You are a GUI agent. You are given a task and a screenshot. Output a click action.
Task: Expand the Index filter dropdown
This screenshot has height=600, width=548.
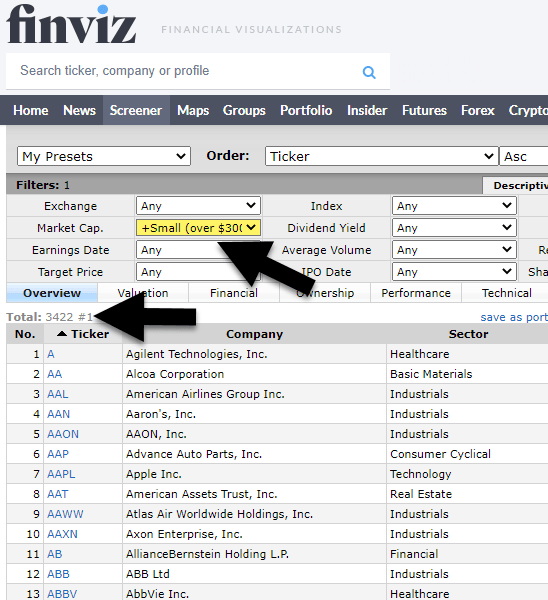(x=454, y=206)
